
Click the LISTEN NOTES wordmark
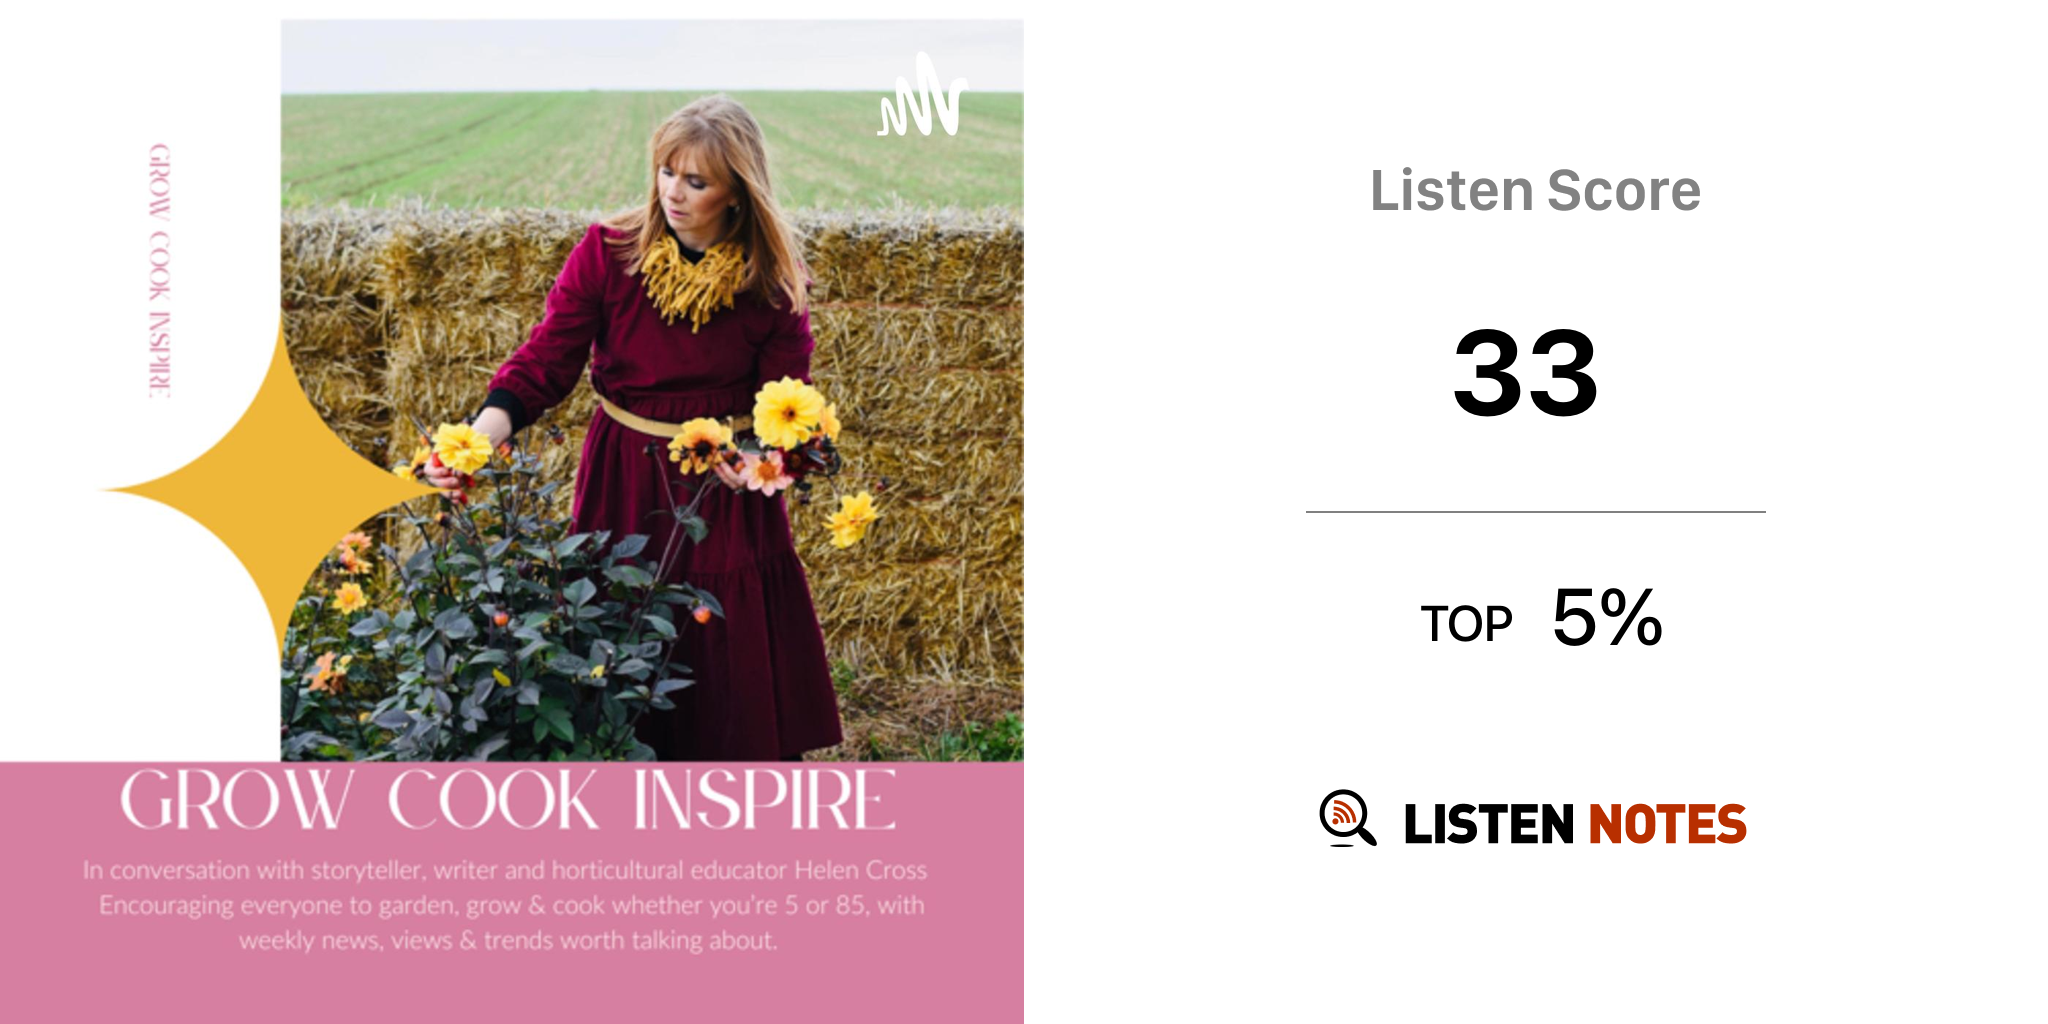point(1575,824)
